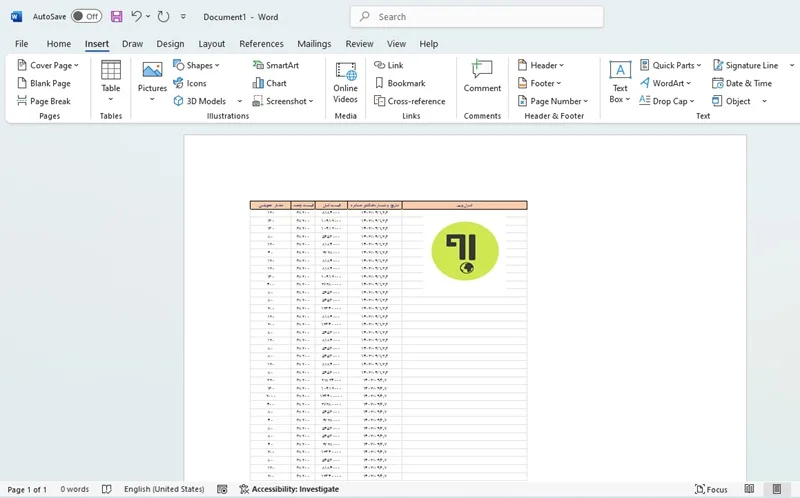
Task: Insert a new Comment
Action: [482, 77]
